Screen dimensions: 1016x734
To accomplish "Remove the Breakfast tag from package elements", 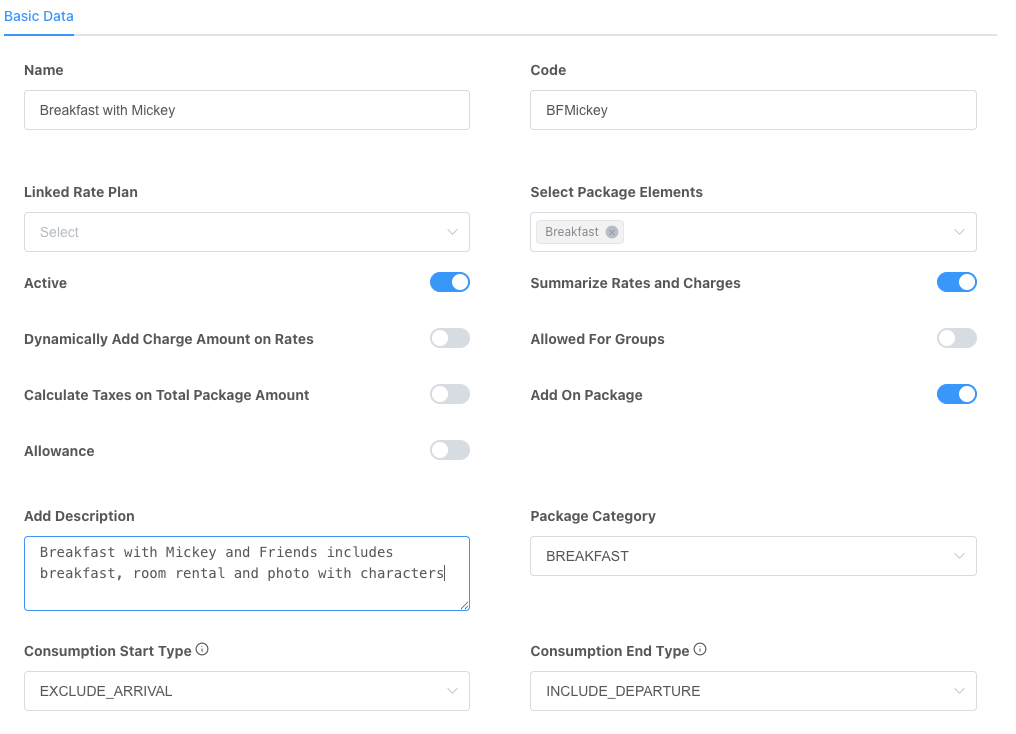I will pyautogui.click(x=612, y=232).
